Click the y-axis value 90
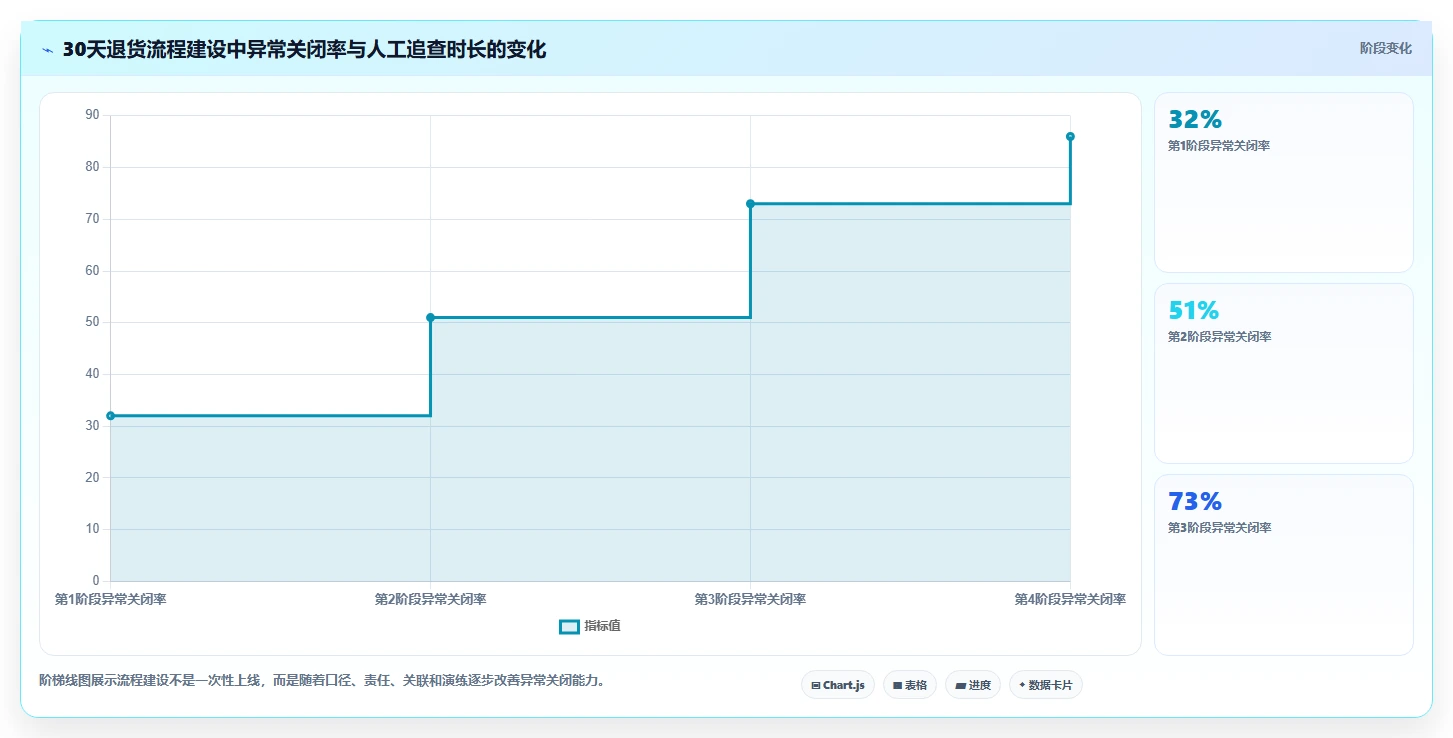The width and height of the screenshot is (1453, 738). click(x=92, y=115)
